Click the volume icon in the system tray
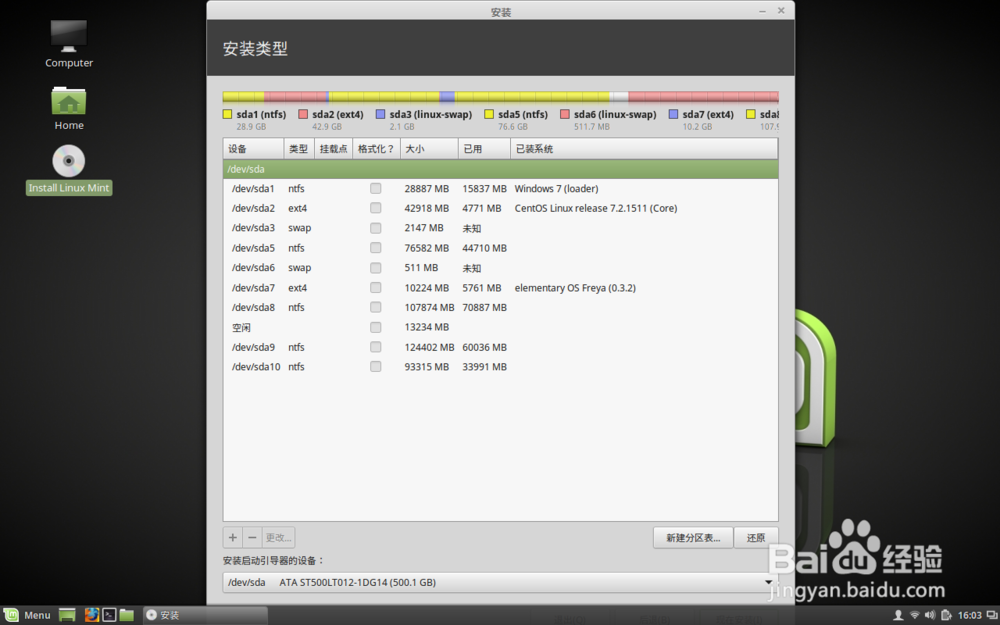Viewport: 1000px width, 625px height. pyautogui.click(x=930, y=615)
